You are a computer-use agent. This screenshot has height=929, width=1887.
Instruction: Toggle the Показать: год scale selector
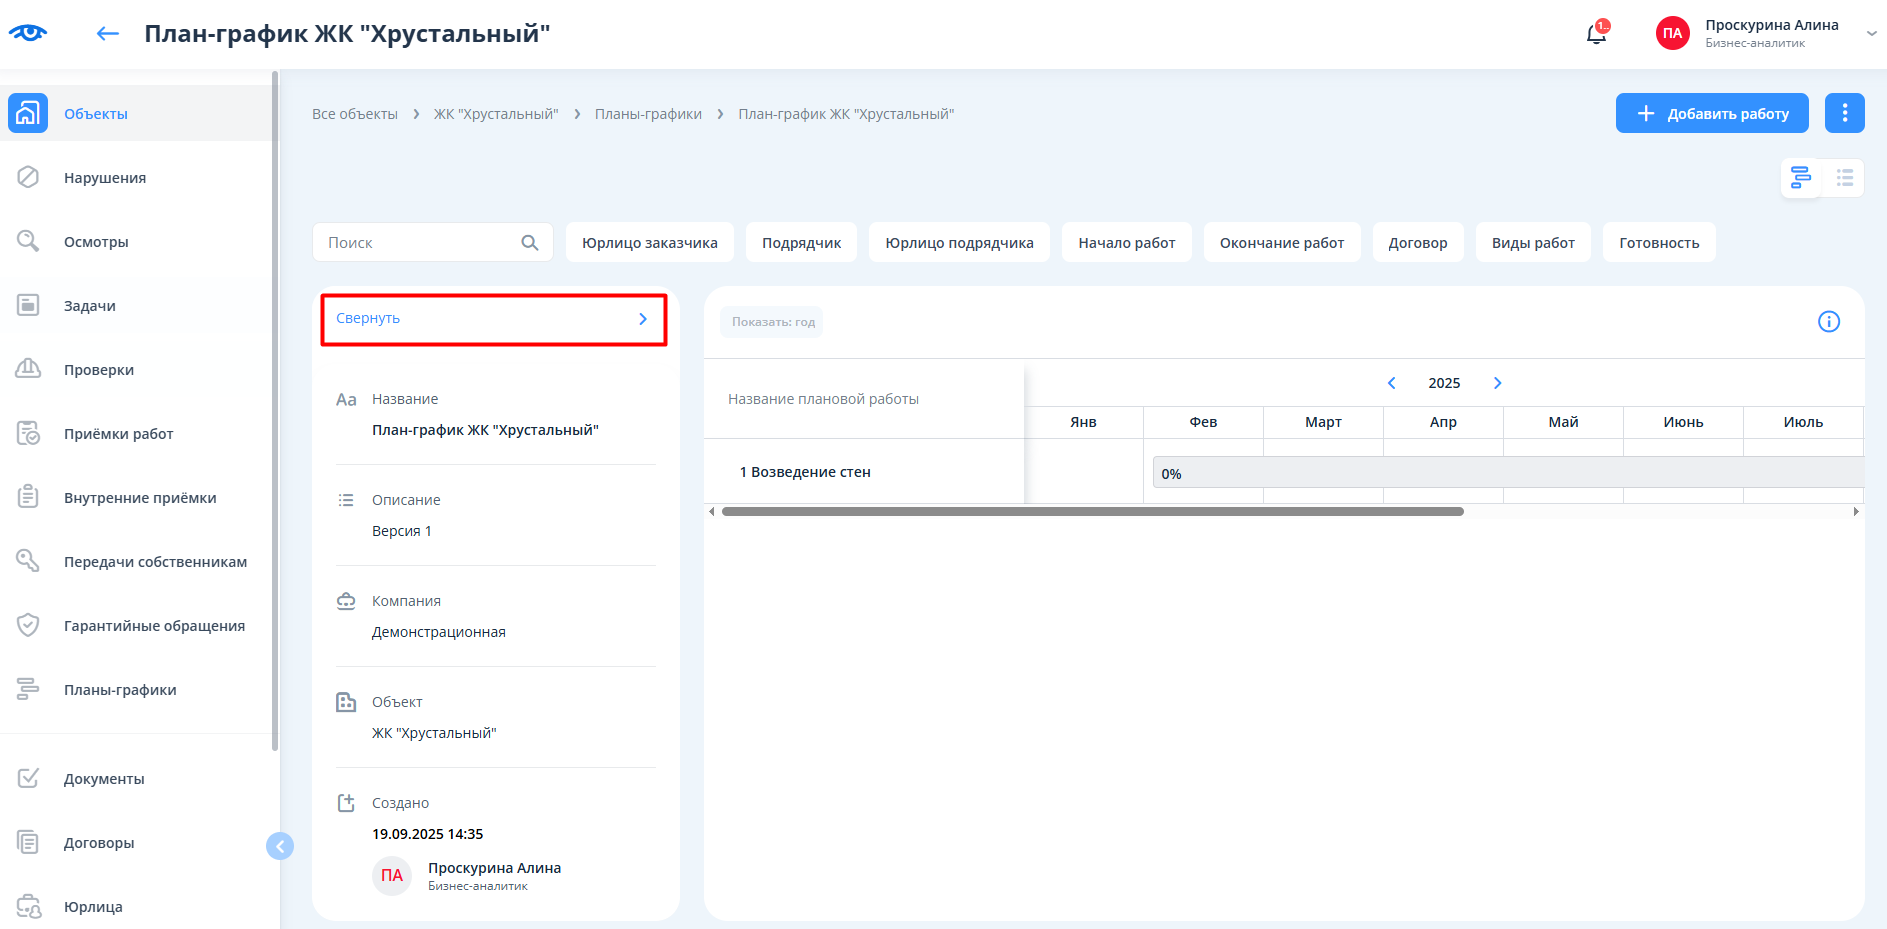772,322
